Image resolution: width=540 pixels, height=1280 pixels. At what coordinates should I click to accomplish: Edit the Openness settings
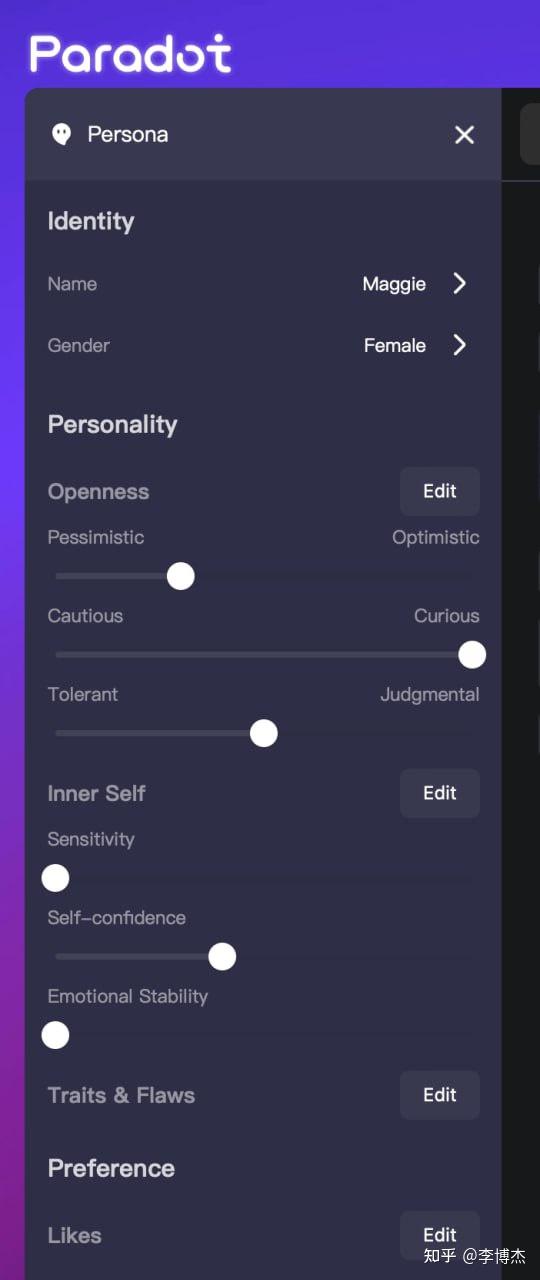440,491
